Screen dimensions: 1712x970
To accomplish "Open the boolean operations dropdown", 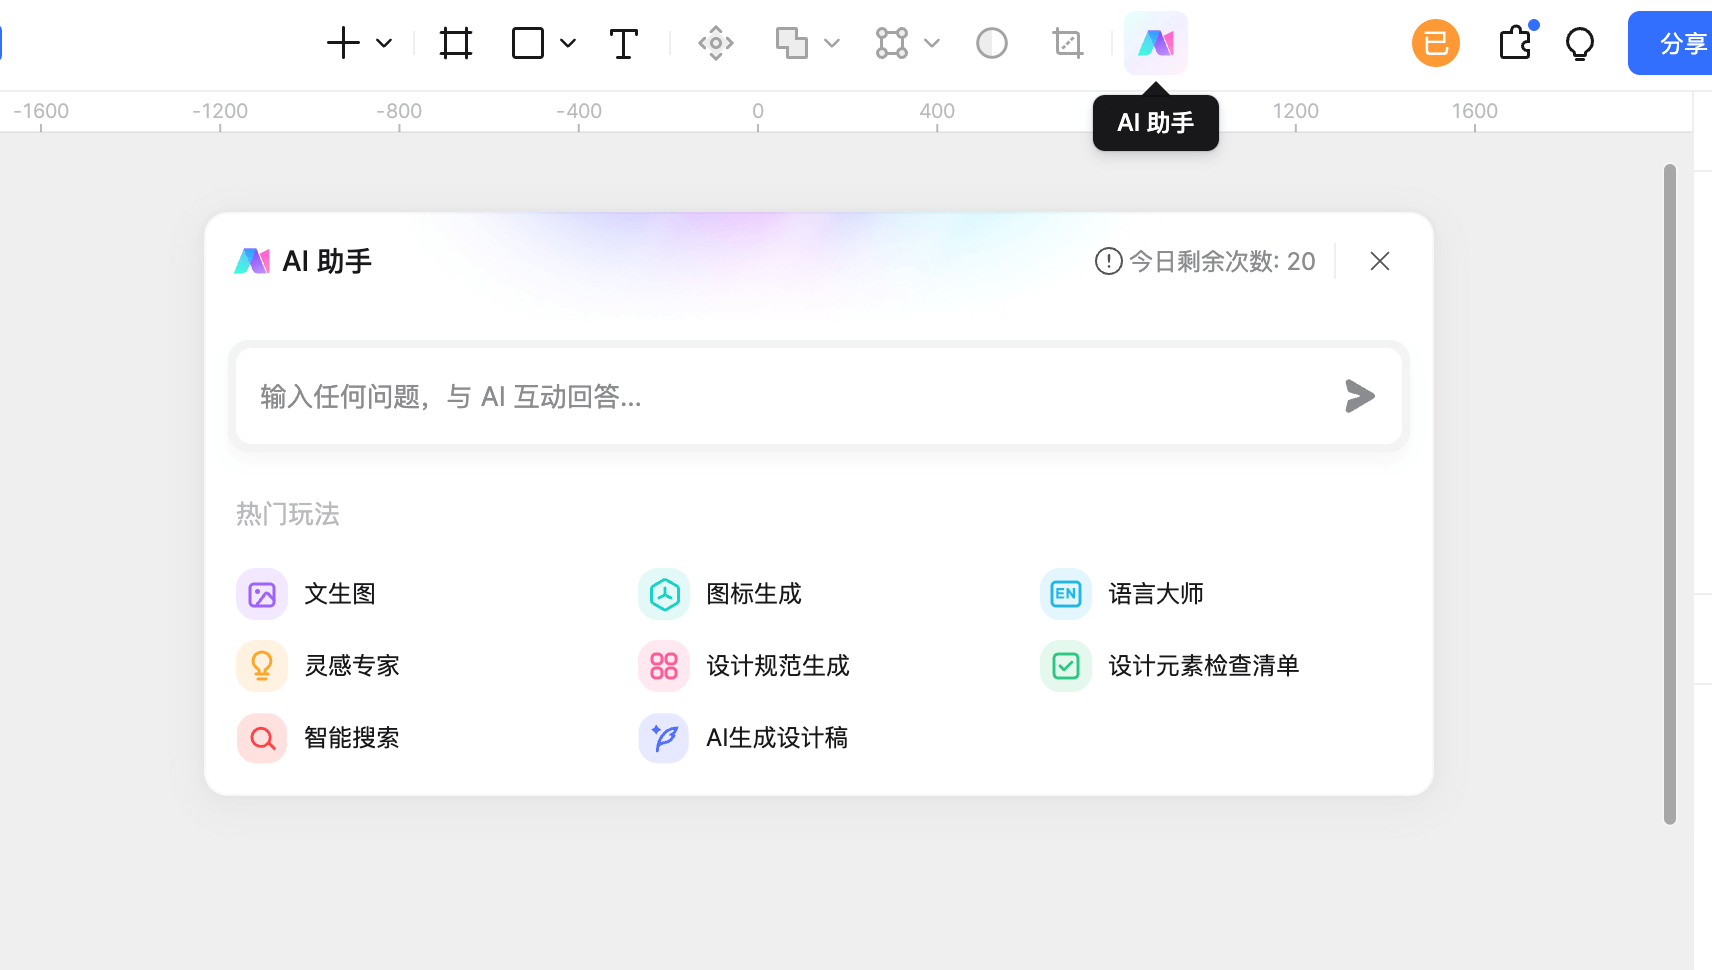I will (835, 43).
